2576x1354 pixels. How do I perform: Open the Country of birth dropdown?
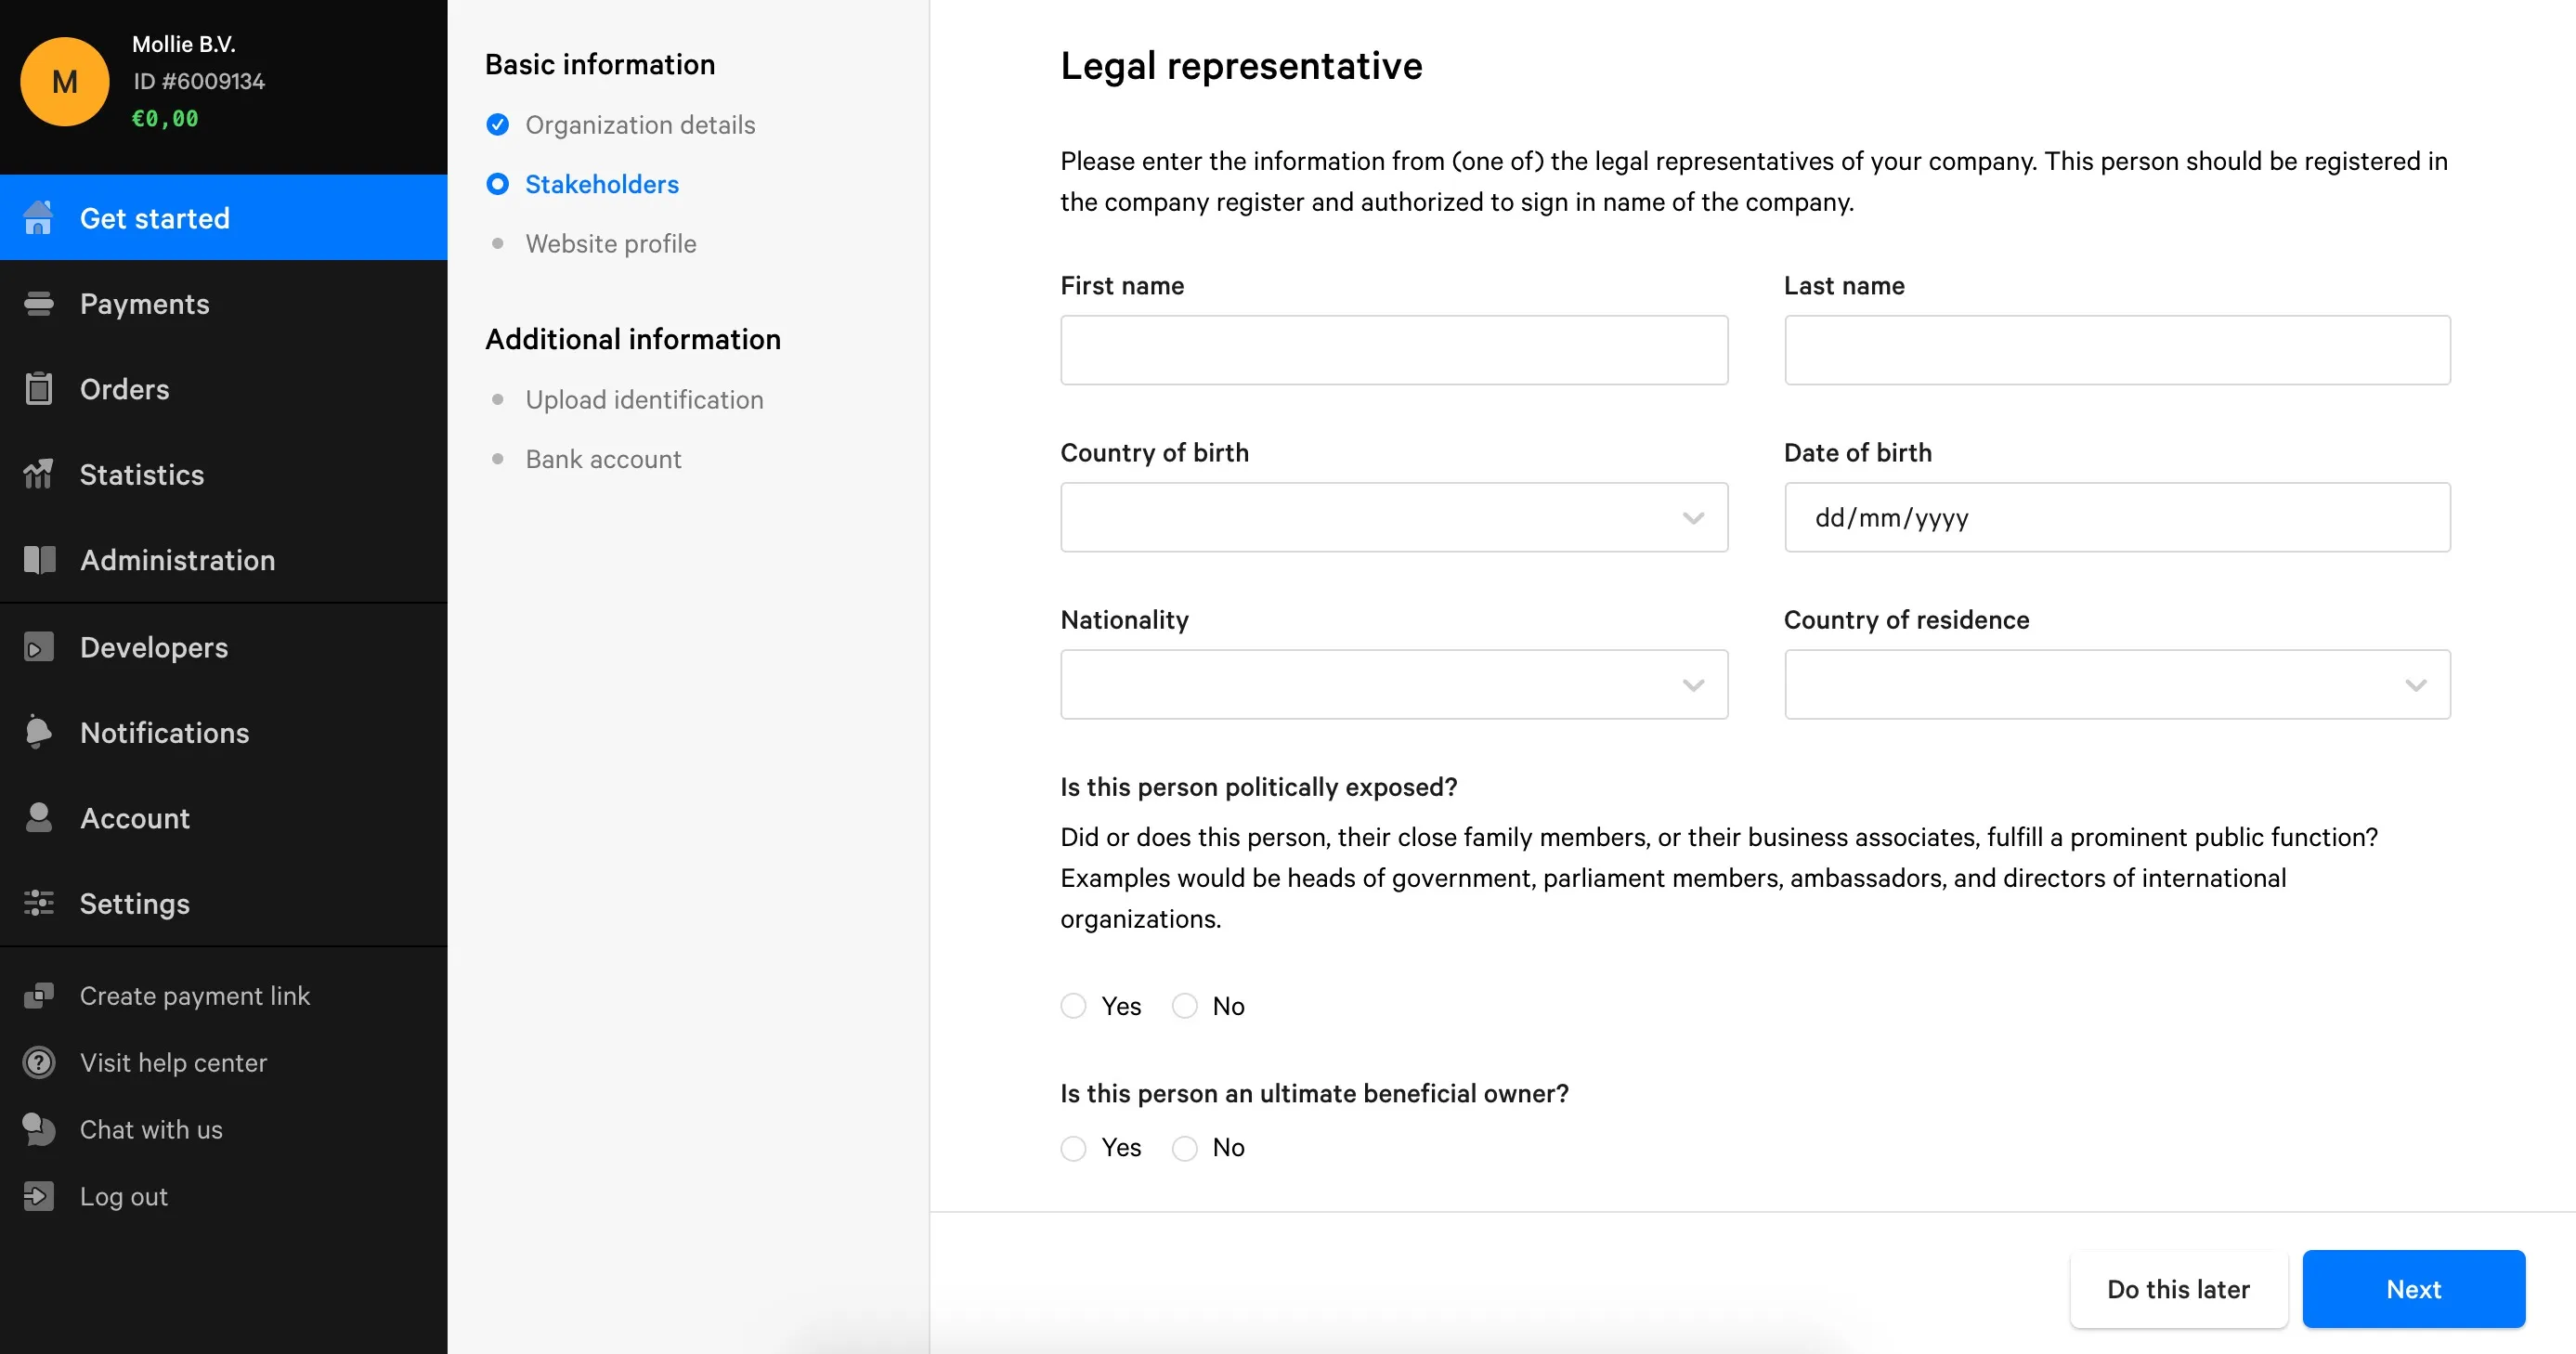(x=1394, y=517)
